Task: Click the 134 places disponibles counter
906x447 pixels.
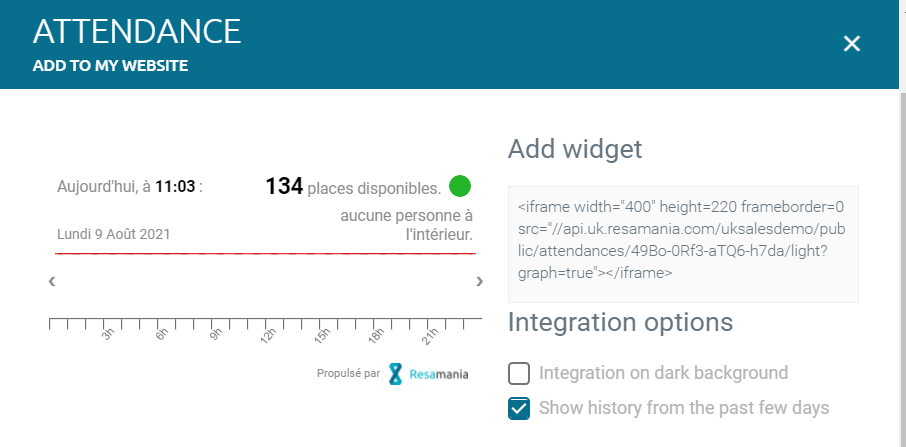Action: point(352,187)
